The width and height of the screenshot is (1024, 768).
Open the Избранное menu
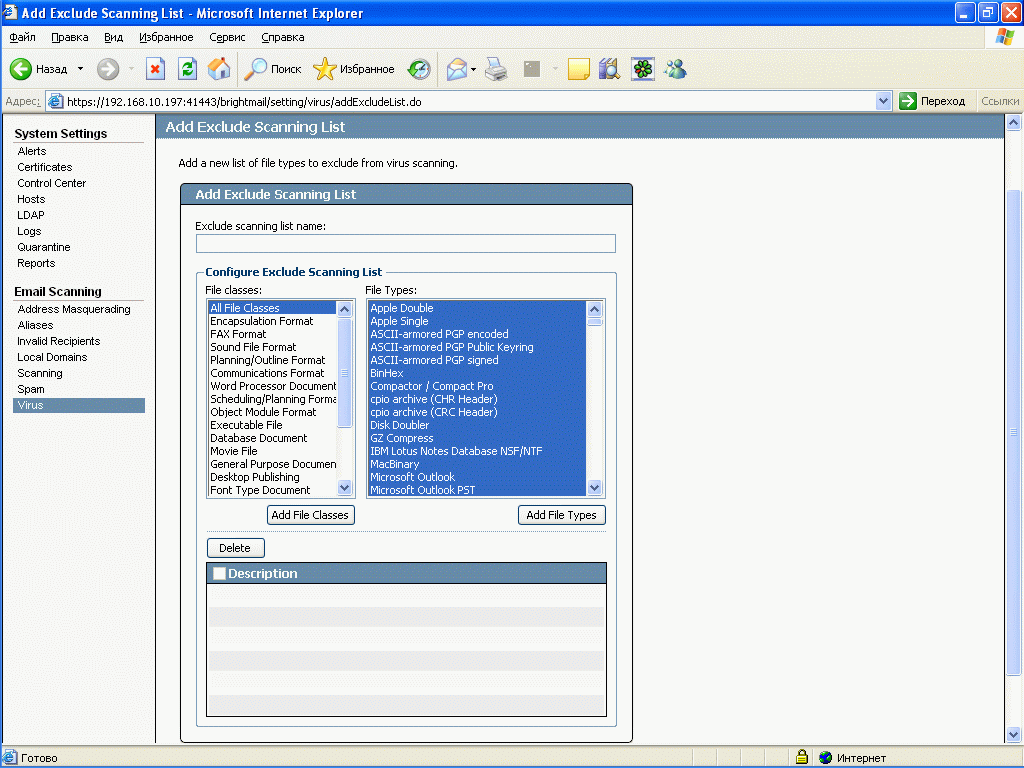[x=166, y=37]
